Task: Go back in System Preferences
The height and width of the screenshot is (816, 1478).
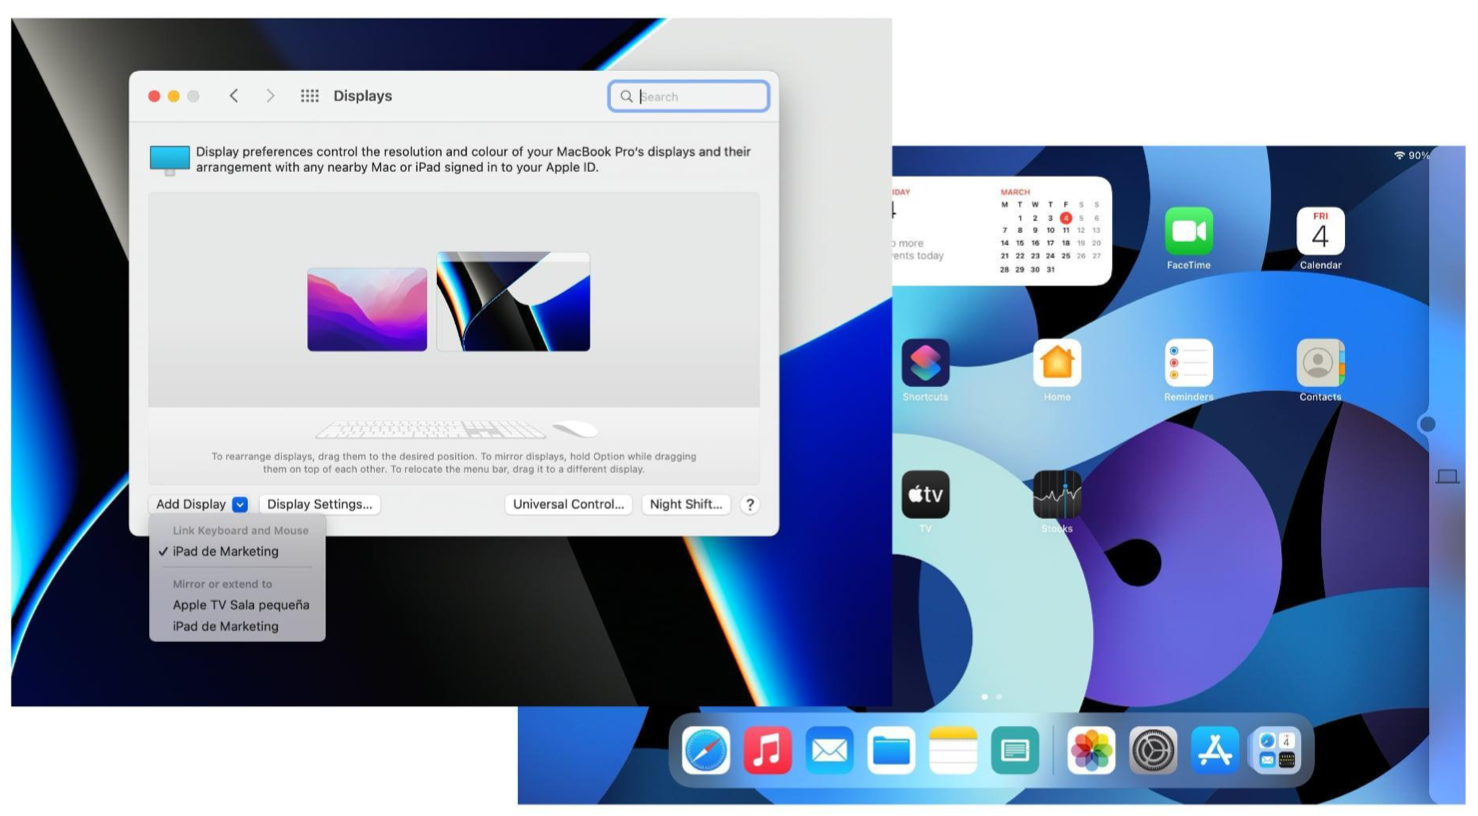Action: coord(234,96)
